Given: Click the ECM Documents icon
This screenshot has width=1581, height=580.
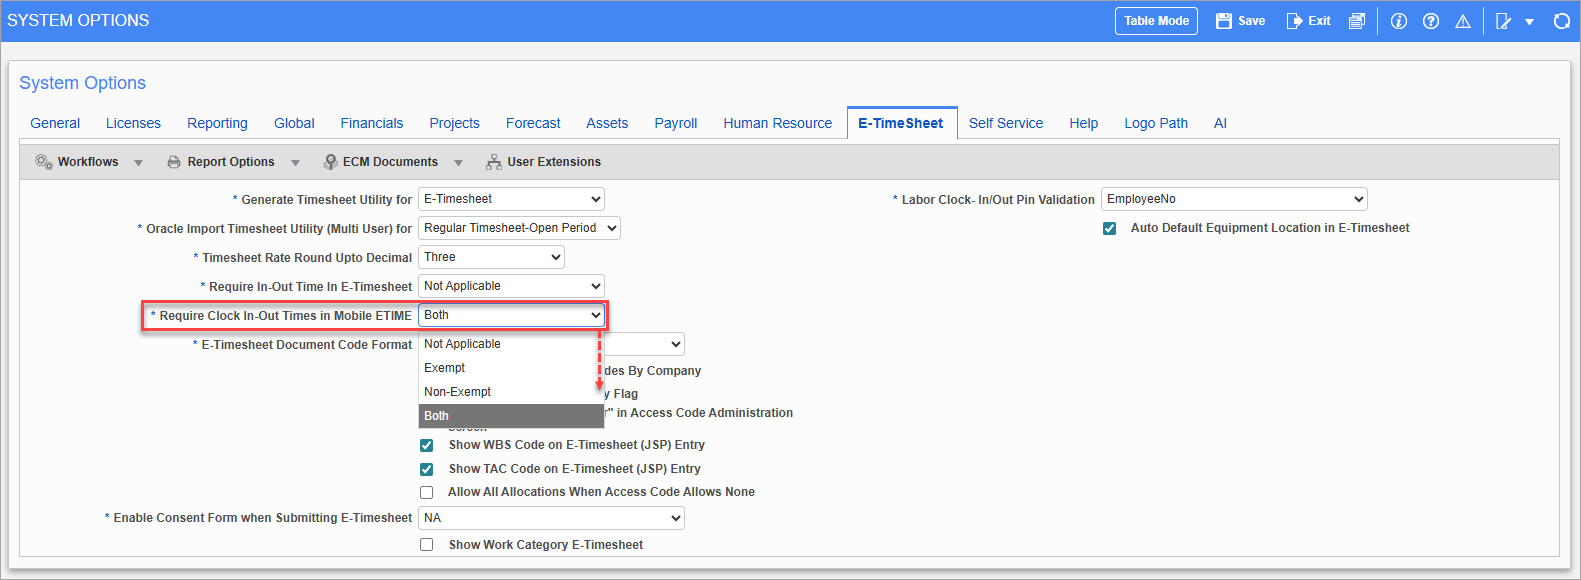Looking at the screenshot, I should click(x=330, y=162).
